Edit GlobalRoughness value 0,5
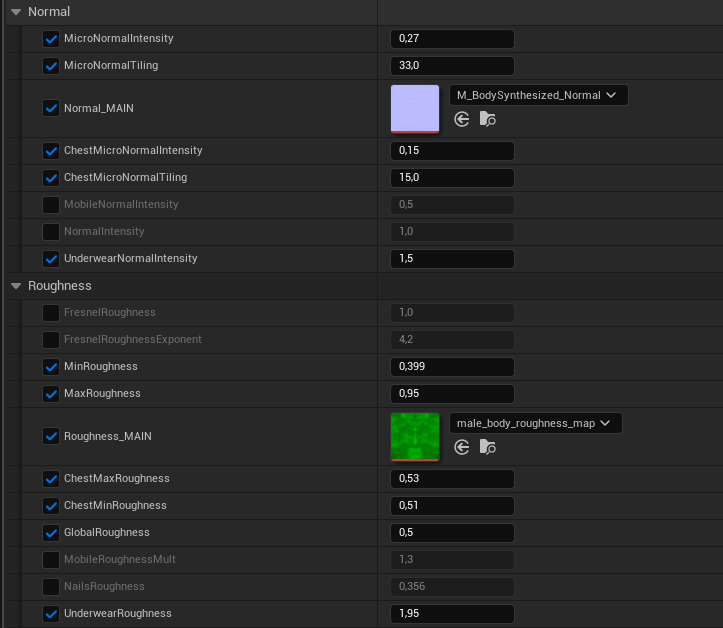 452,533
